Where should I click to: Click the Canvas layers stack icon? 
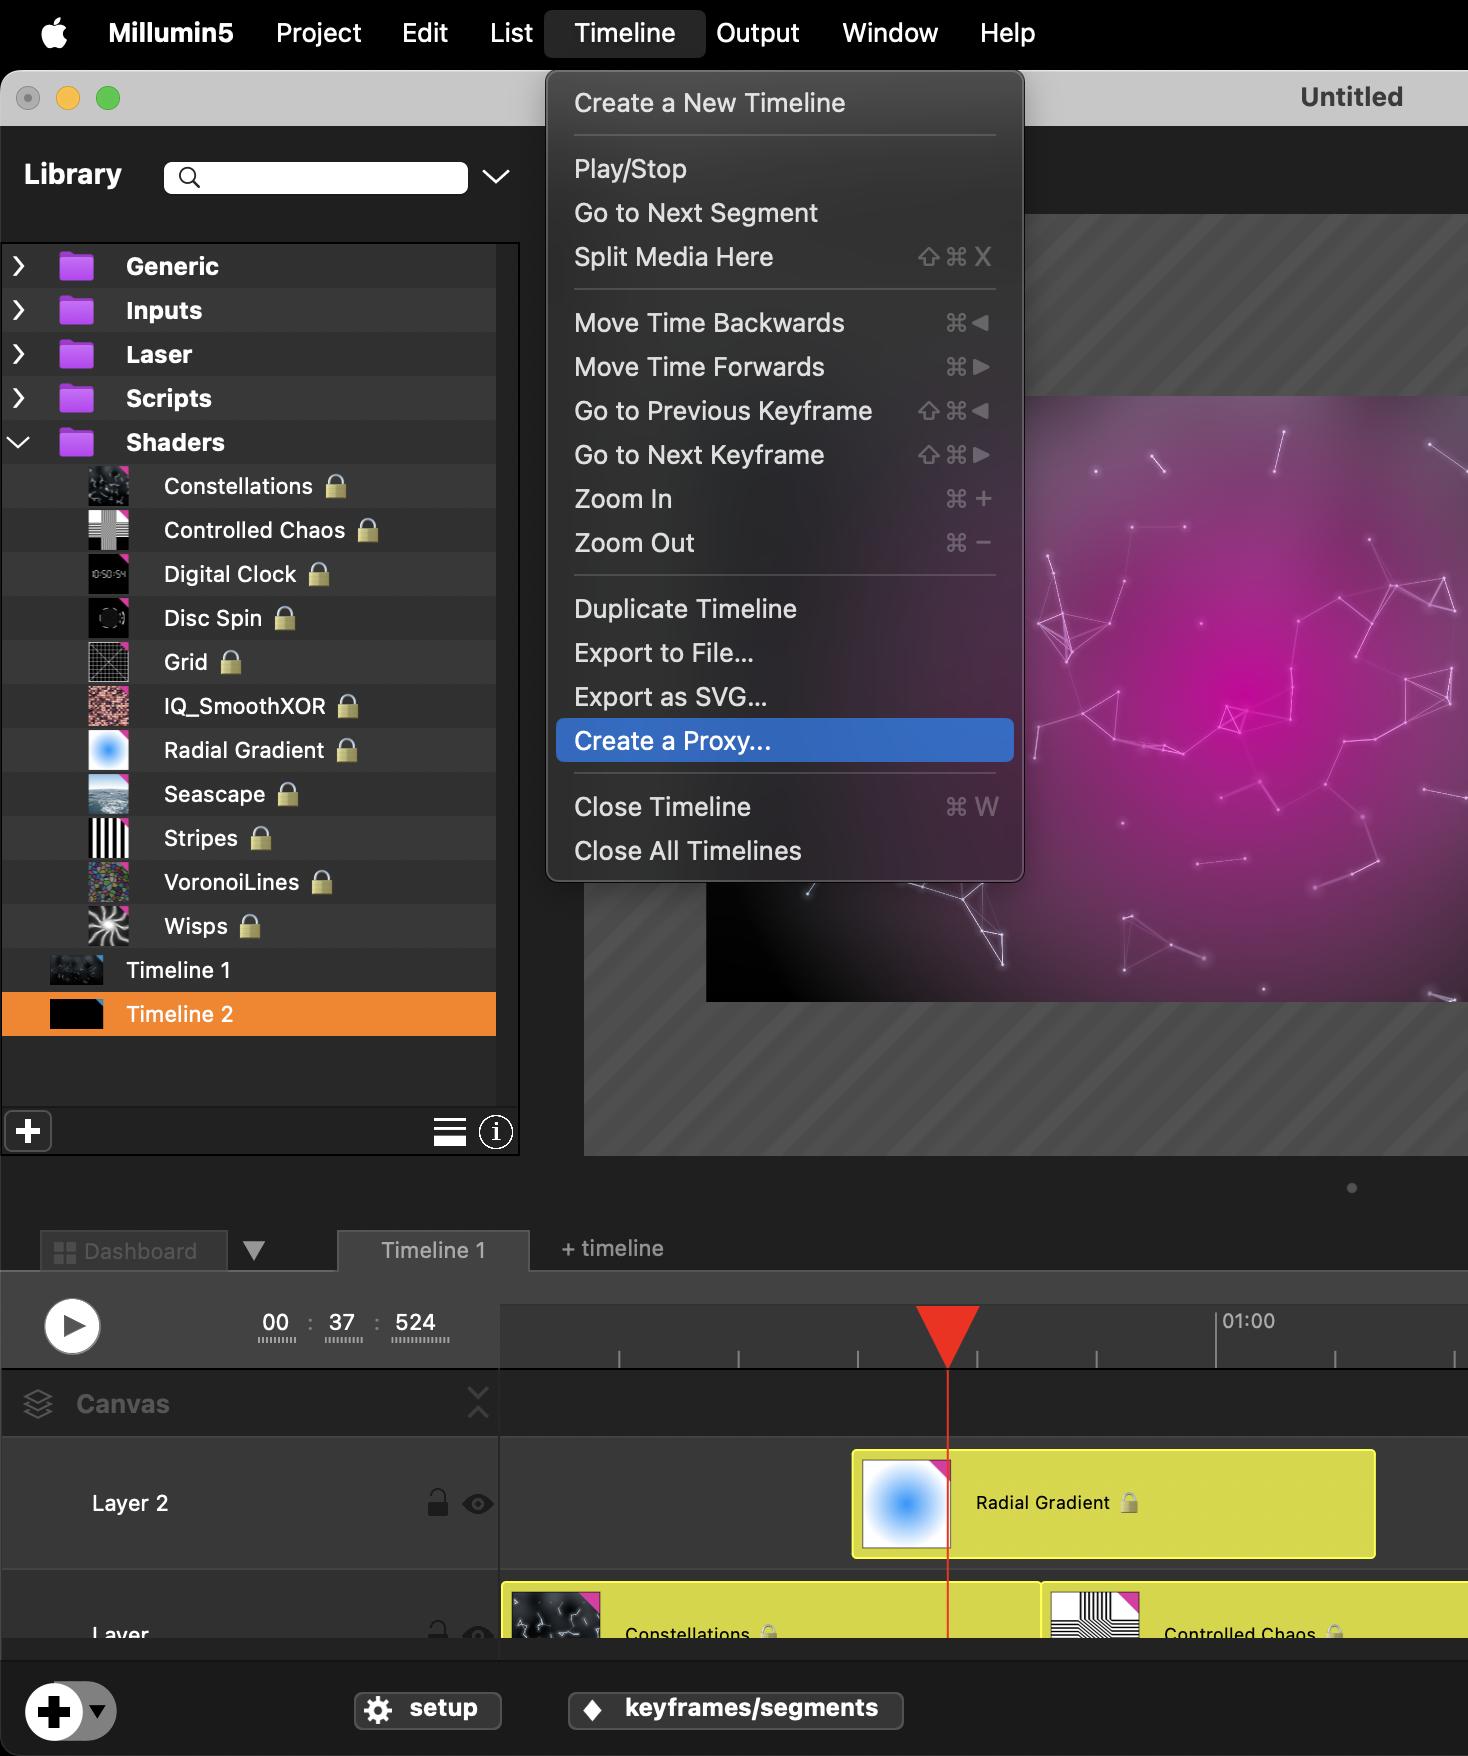[x=38, y=1404]
